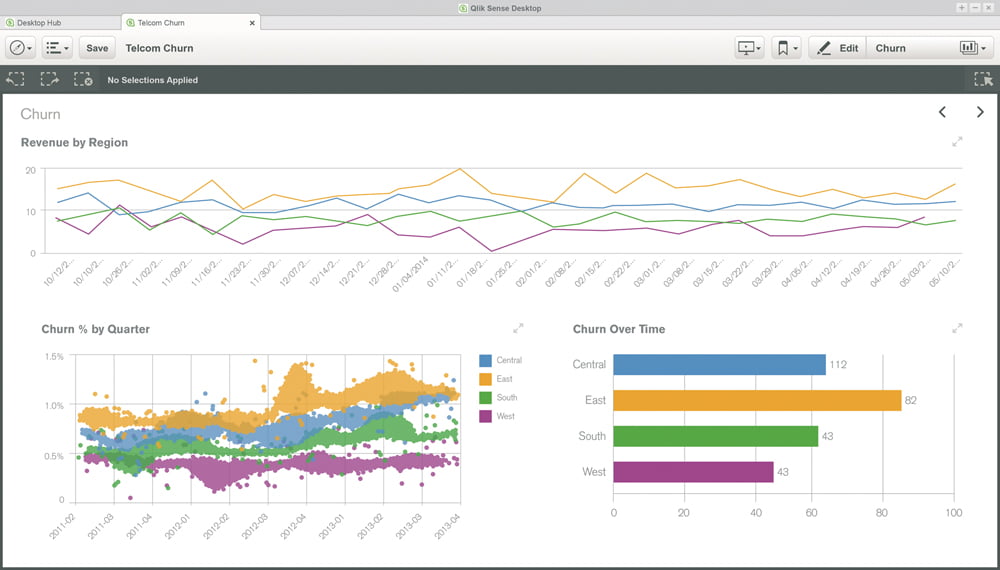Expand Revenue by Region chart to fullscreen

(x=957, y=142)
